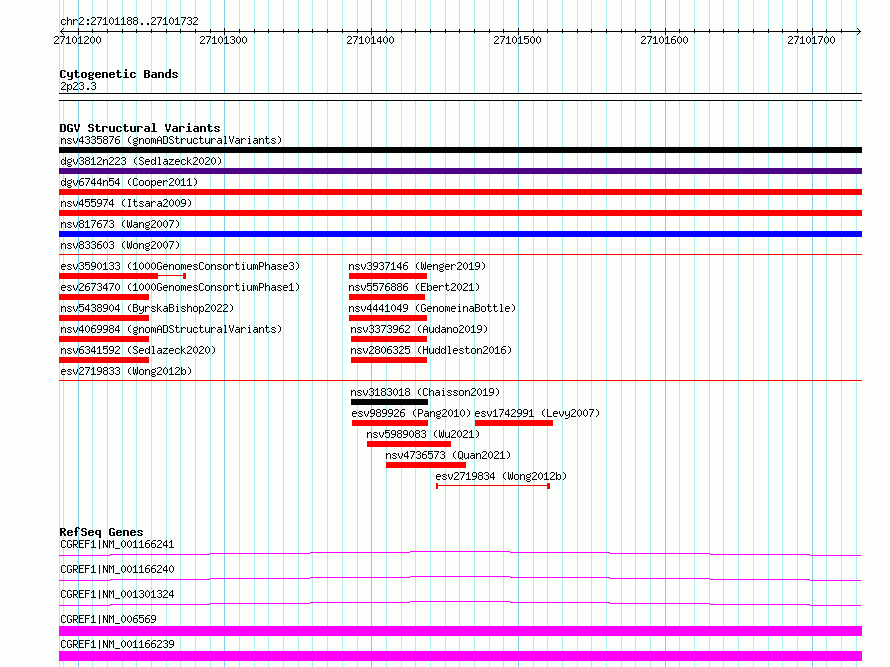Open variant esv989926 (Pang2010) label

tap(412, 413)
